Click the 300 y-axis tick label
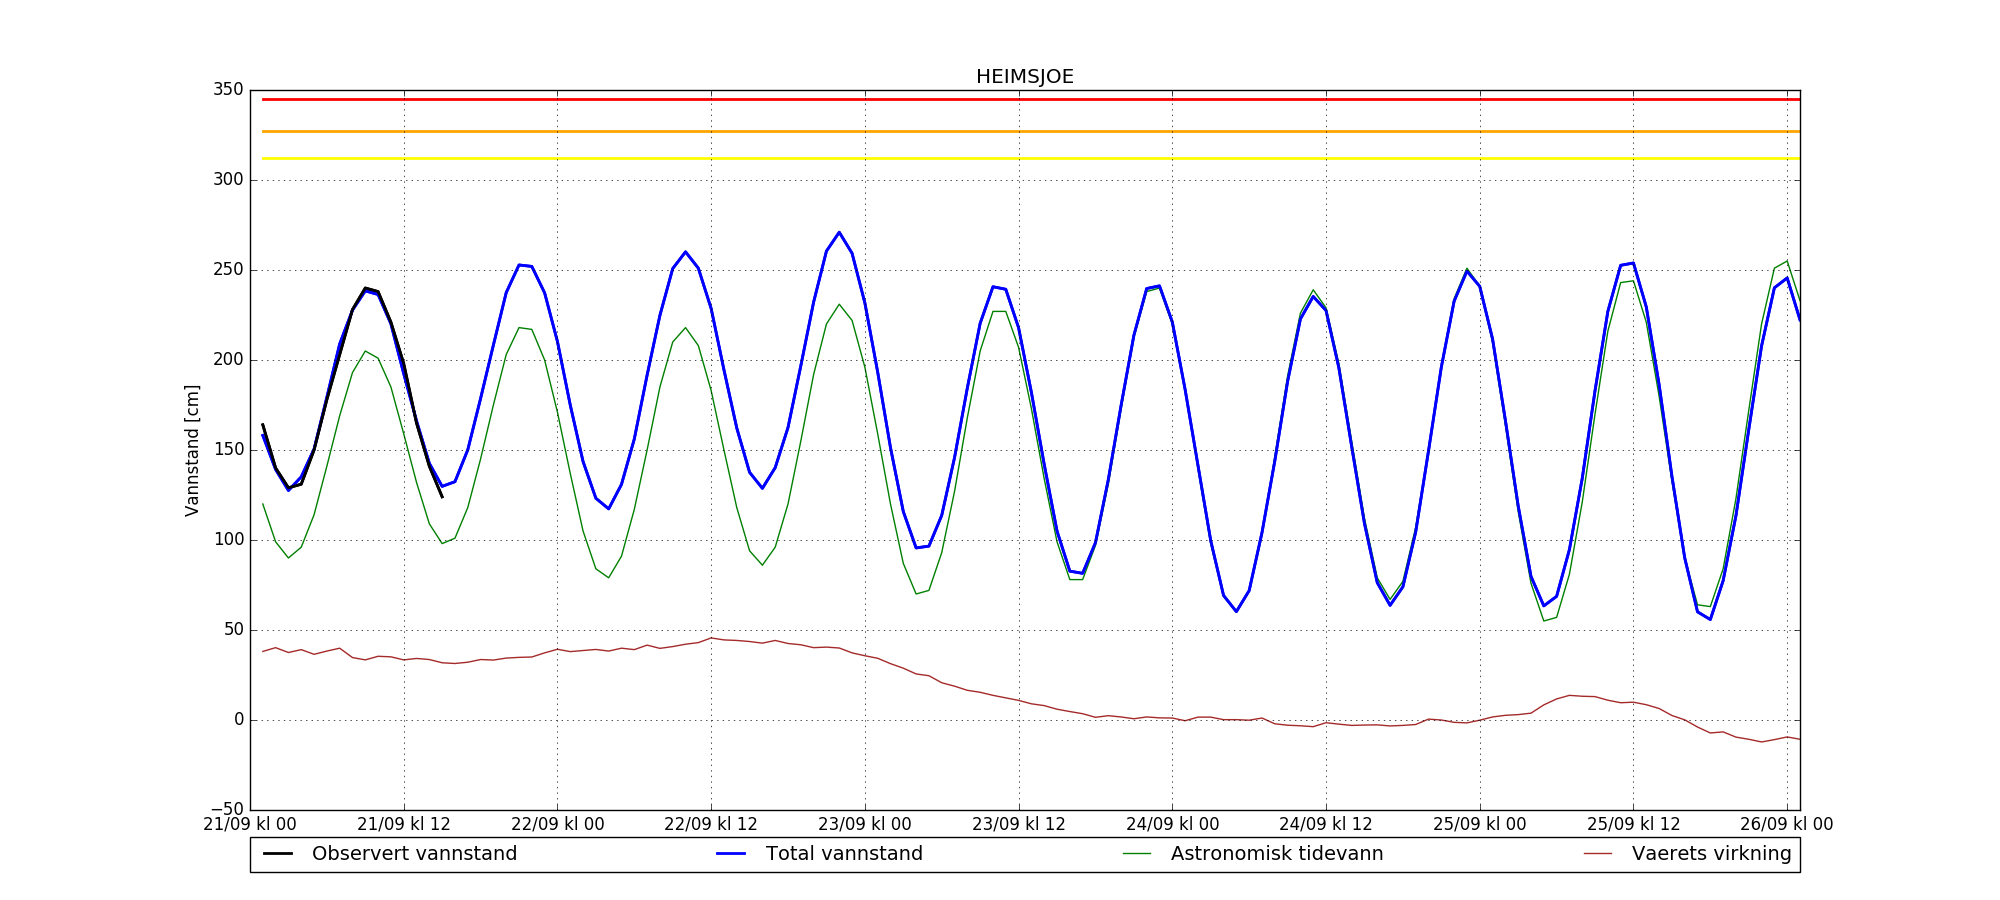 tap(228, 180)
